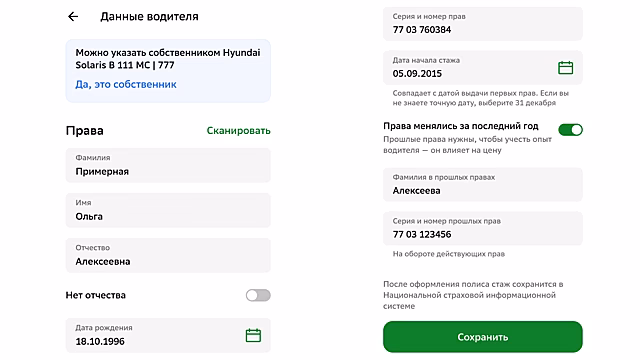Viewport: 640px width, 360px height.
Task: Edit Серия и номер прошлых прав
Action: point(482,228)
